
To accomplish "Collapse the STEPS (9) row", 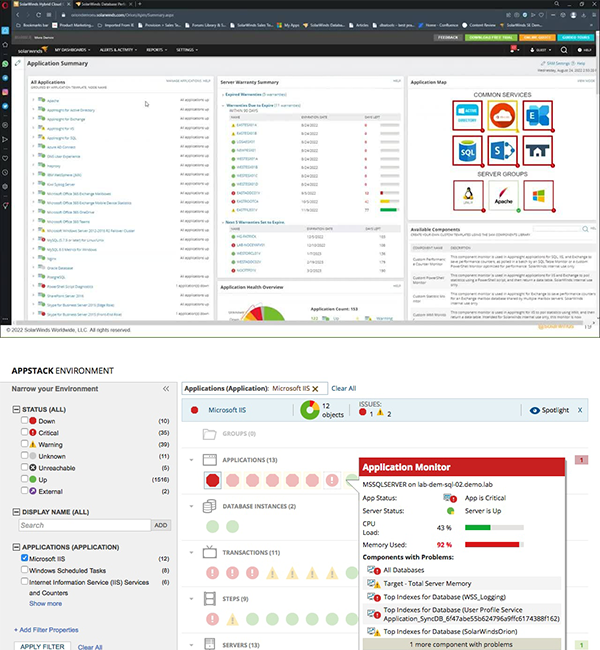I will [192, 599].
